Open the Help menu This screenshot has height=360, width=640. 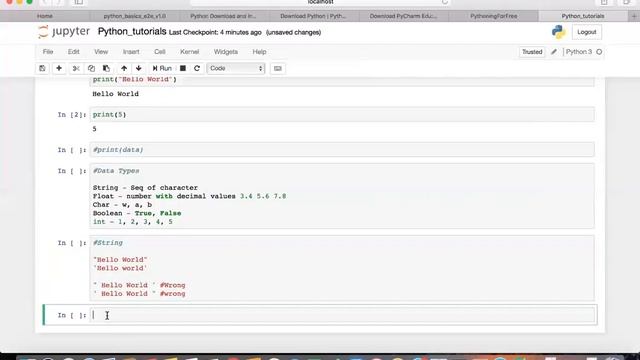coord(259,52)
